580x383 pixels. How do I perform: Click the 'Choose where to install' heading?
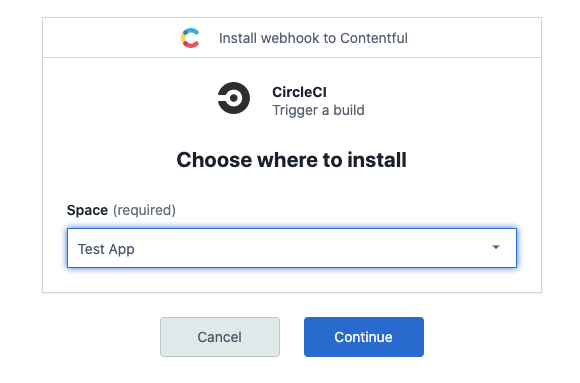[291, 160]
